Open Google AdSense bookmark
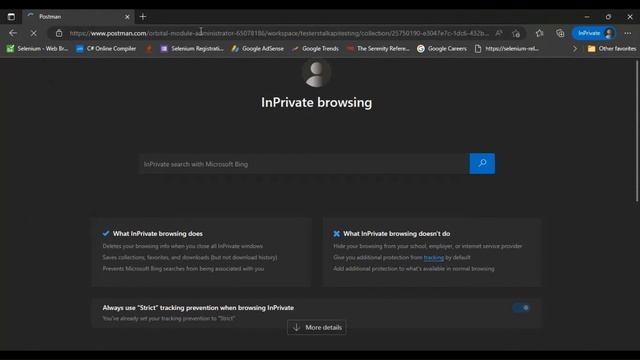 (258, 49)
